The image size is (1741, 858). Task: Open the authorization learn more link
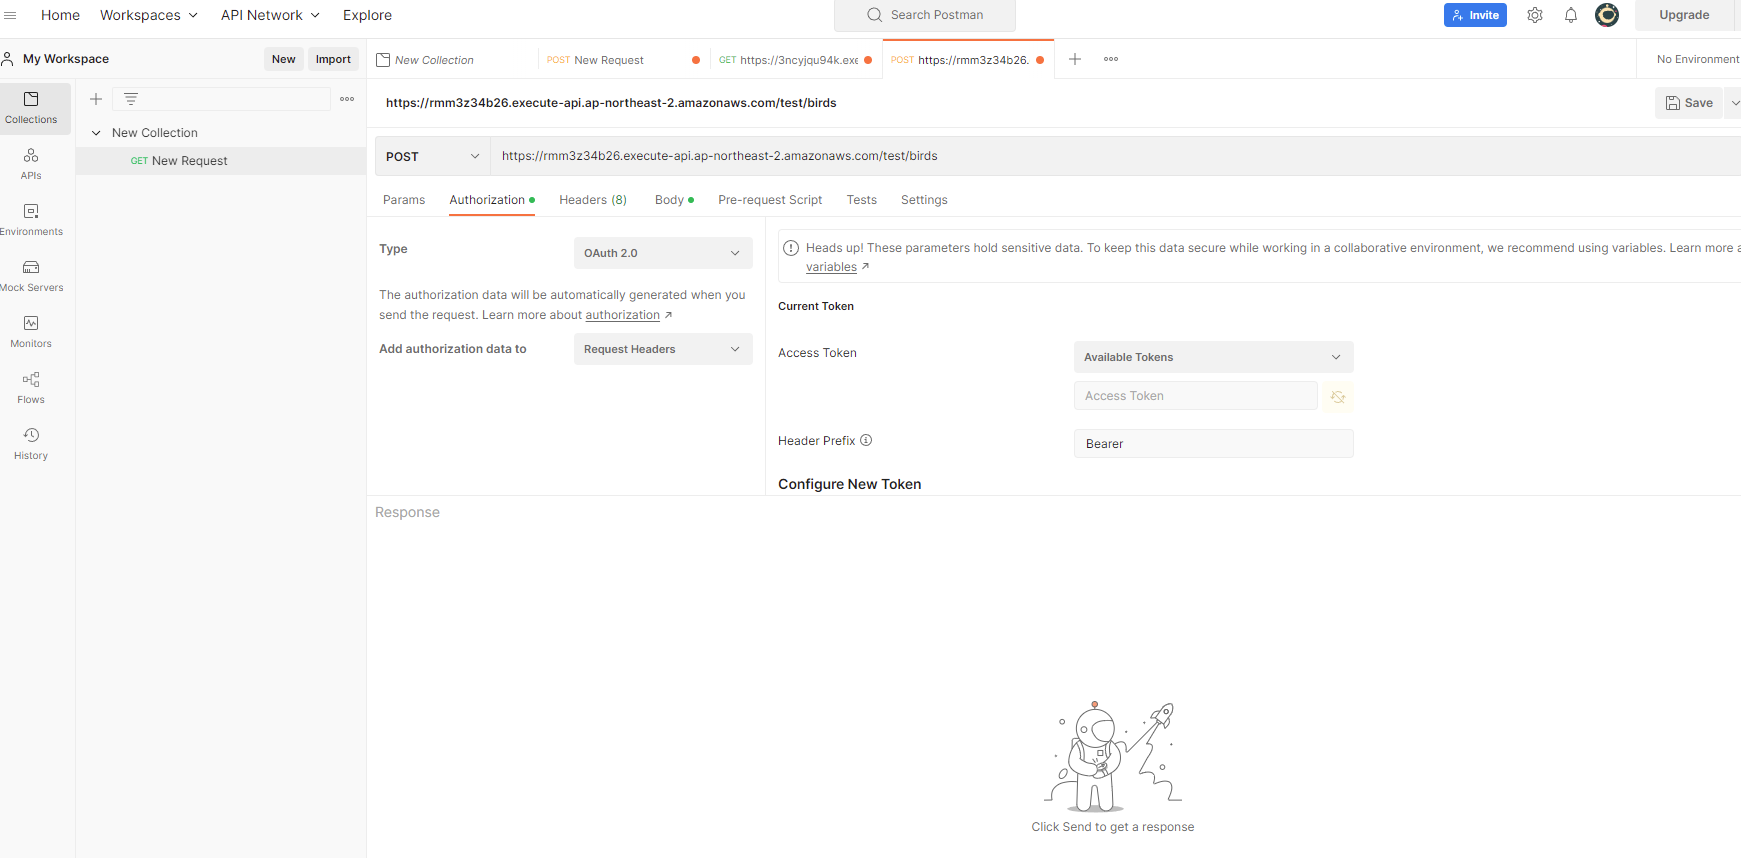tap(622, 315)
